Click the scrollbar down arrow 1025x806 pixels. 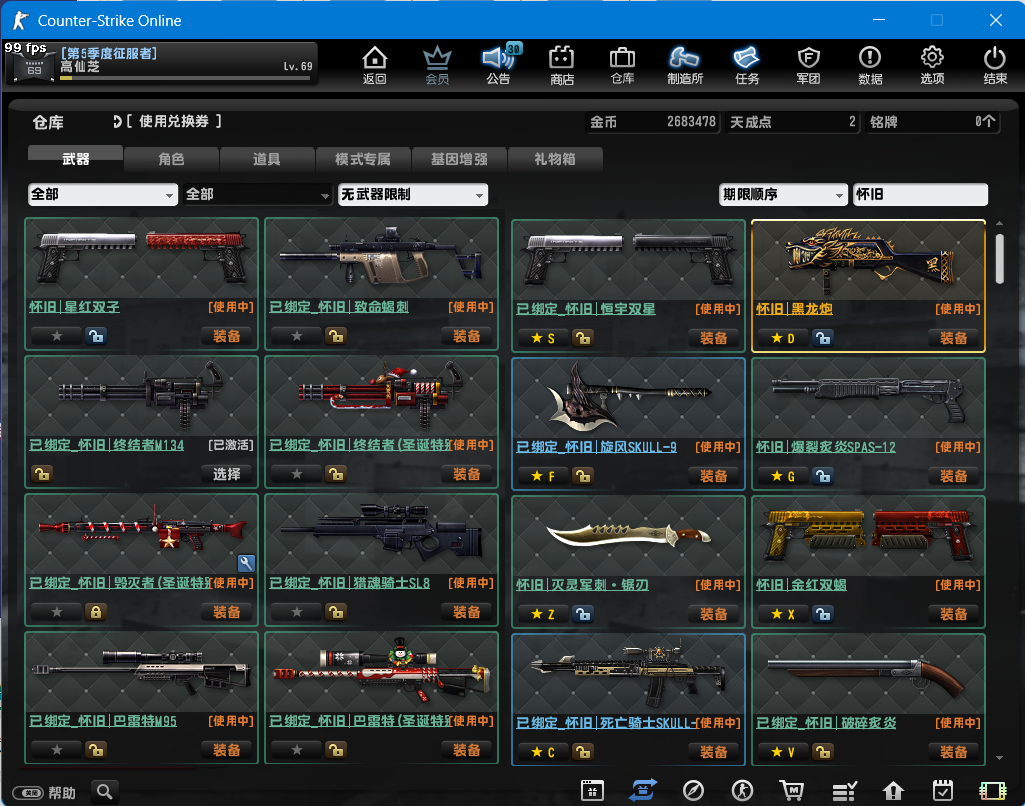[x=1000, y=758]
